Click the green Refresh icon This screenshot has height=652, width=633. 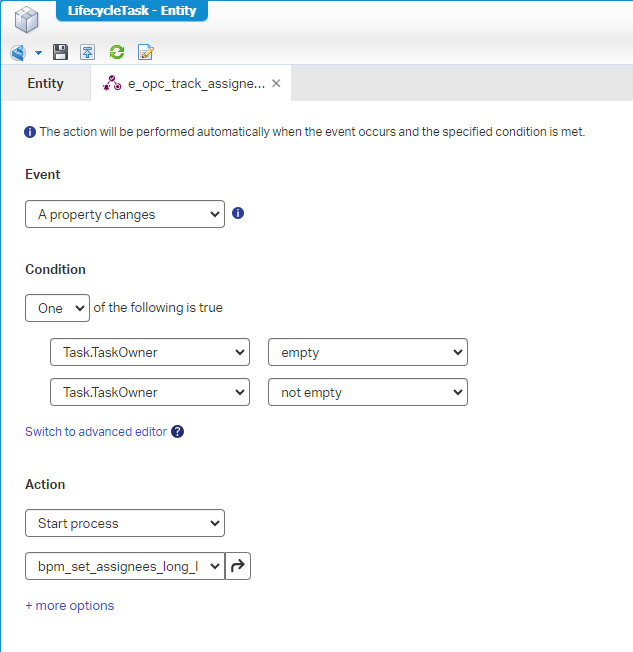[x=117, y=52]
